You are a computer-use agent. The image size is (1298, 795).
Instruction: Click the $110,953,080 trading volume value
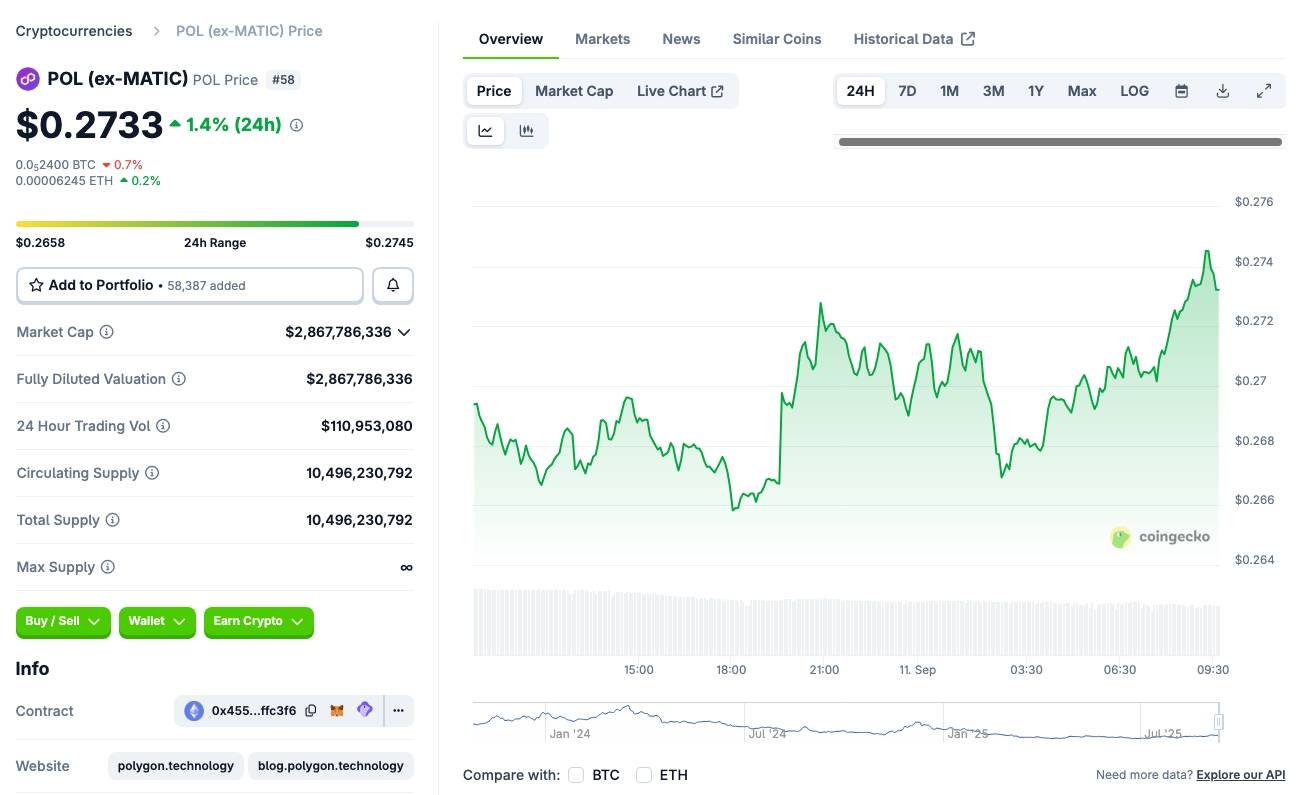point(367,426)
